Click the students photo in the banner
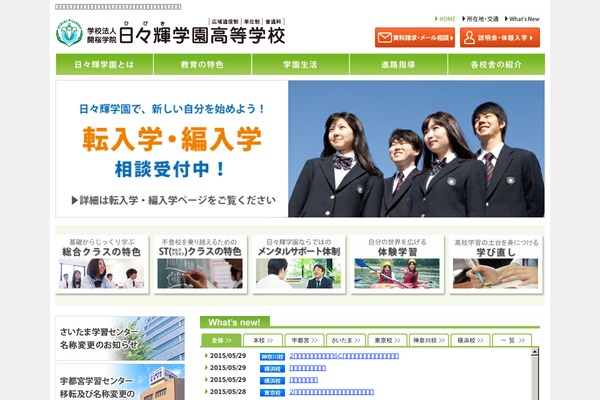Screen dimensions: 600x400 click(x=416, y=149)
